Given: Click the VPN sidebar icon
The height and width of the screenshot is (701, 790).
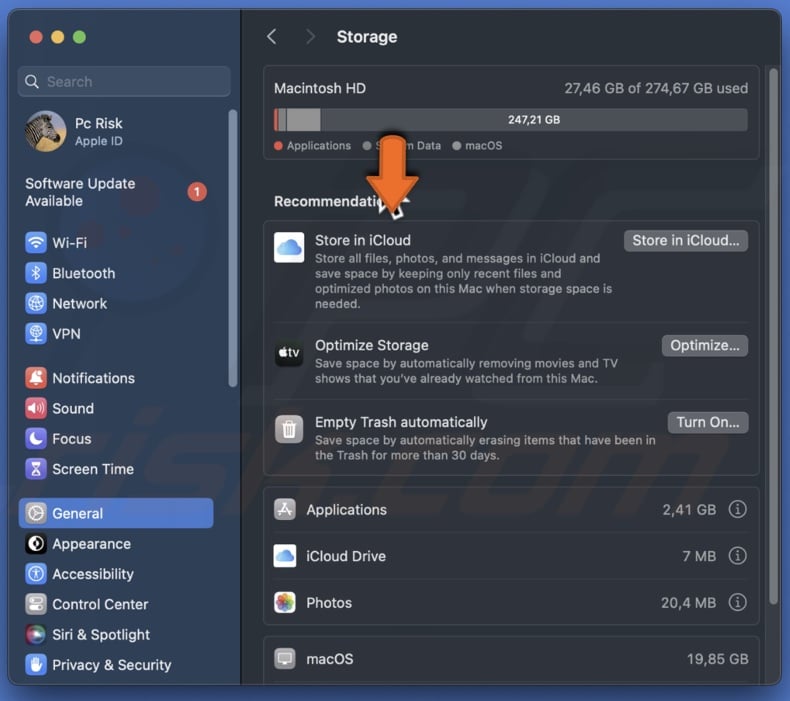Looking at the screenshot, I should tap(36, 334).
